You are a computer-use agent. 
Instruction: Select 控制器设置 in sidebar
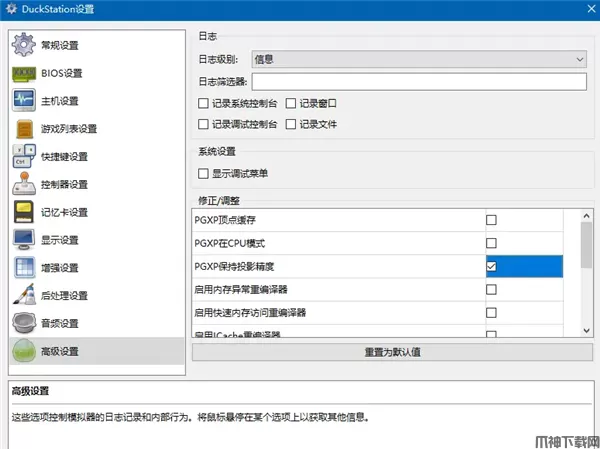click(97, 184)
